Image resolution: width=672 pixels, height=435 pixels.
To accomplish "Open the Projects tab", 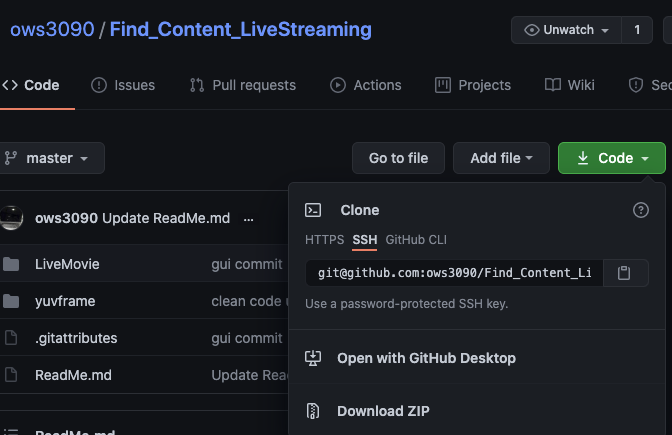I will [x=473, y=85].
